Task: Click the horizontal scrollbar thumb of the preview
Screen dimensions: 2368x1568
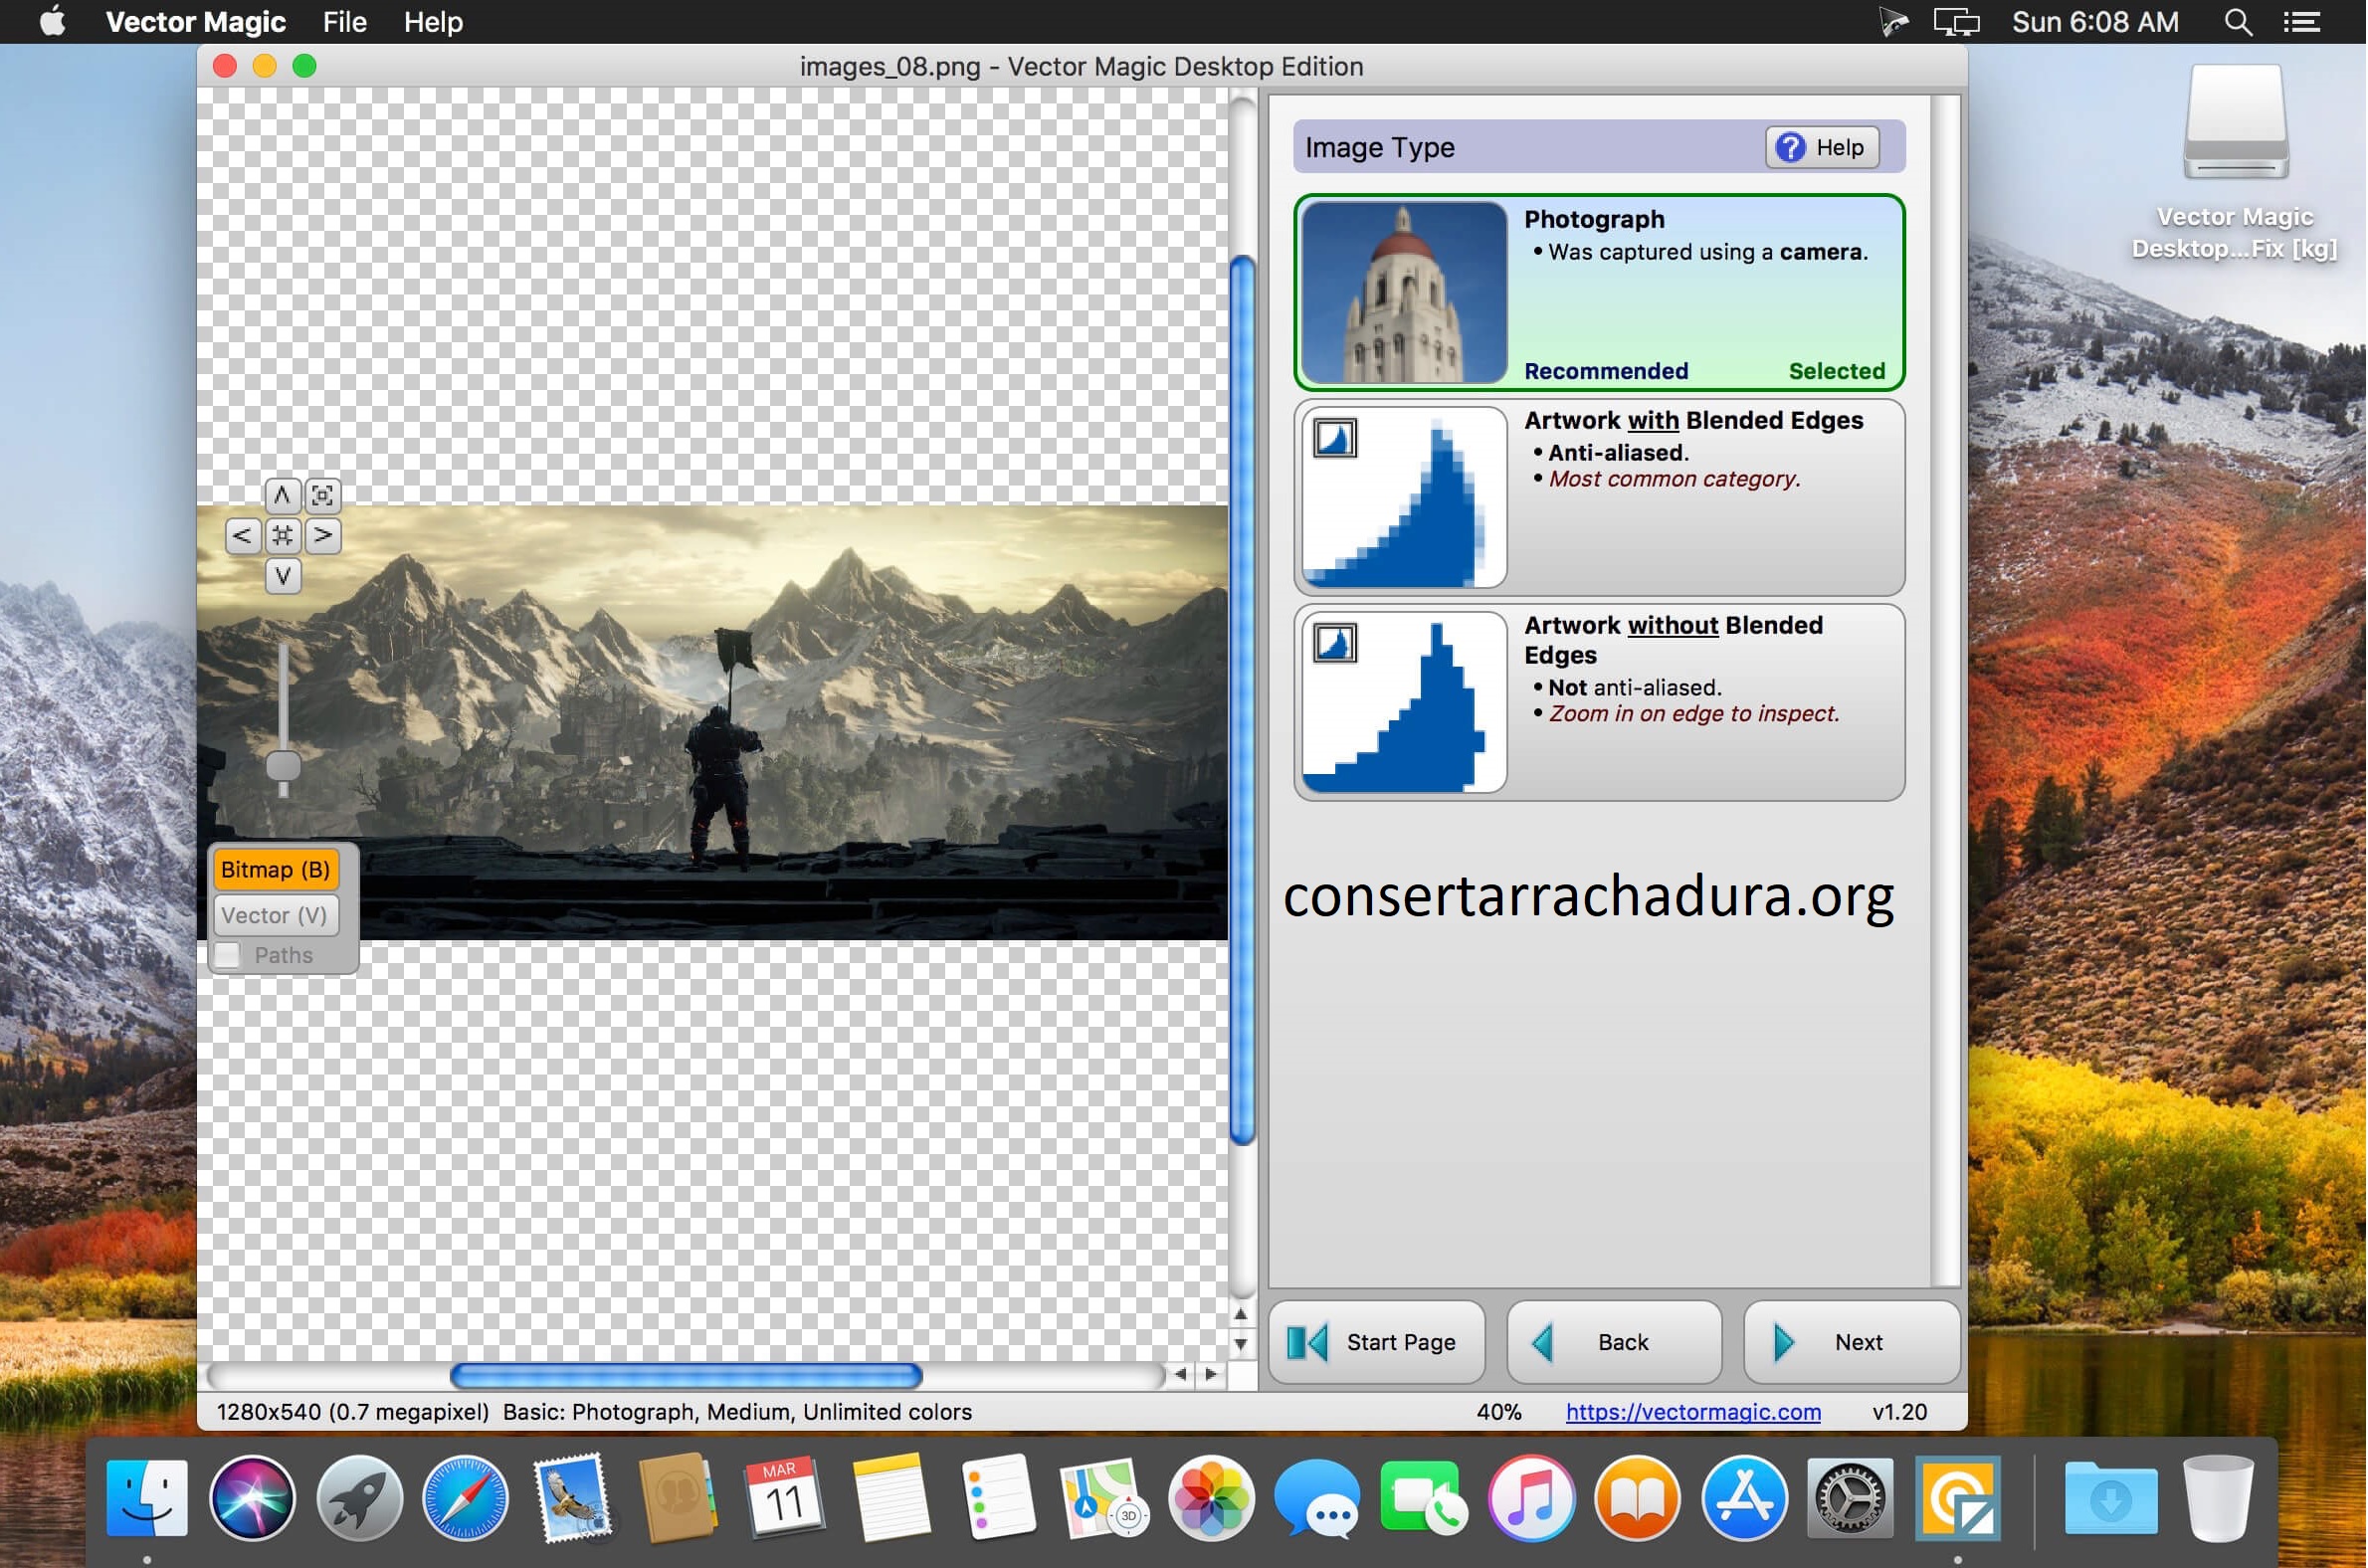Action: tap(686, 1376)
